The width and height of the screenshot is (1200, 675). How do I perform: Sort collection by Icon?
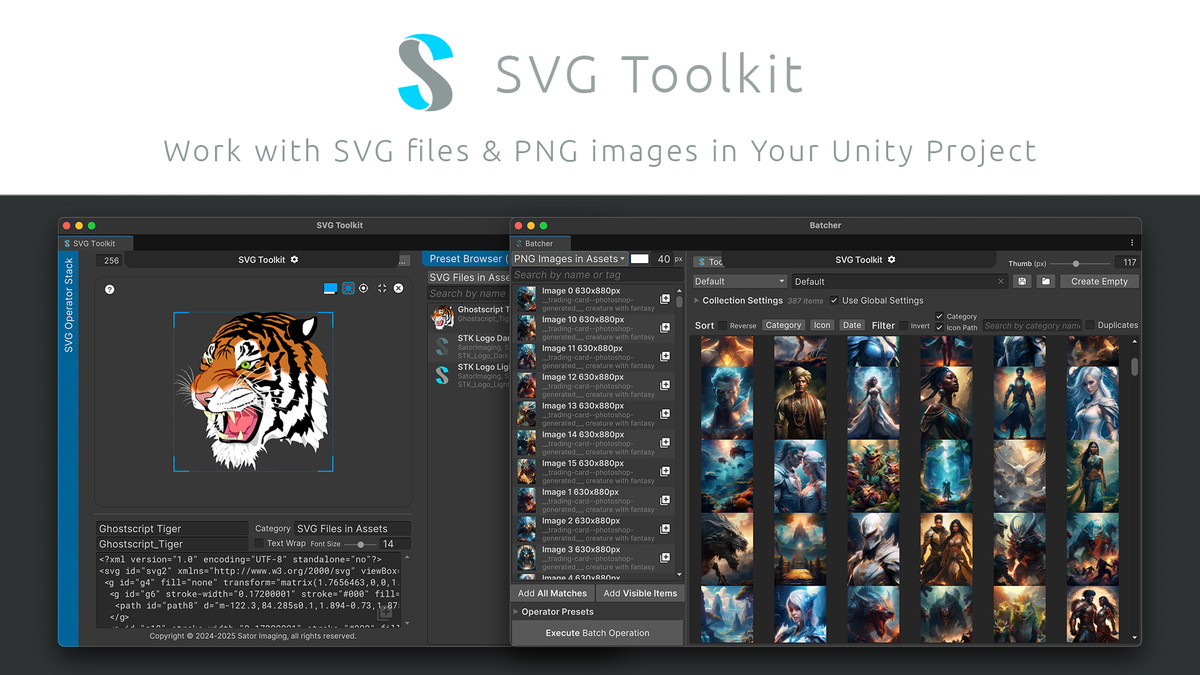tap(822, 325)
